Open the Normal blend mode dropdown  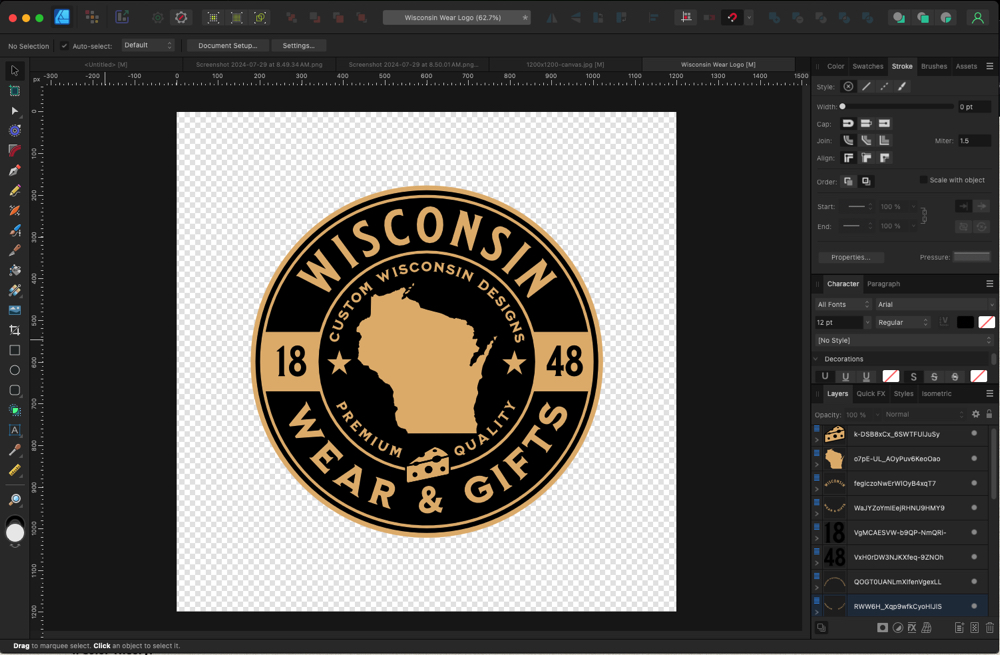(x=925, y=414)
